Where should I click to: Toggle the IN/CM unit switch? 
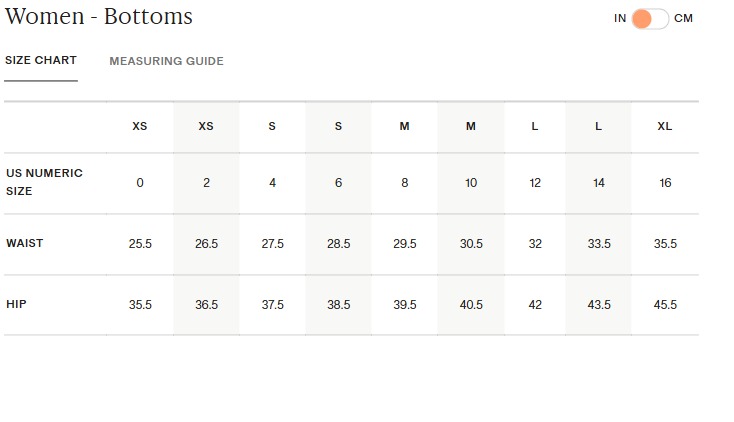point(650,19)
